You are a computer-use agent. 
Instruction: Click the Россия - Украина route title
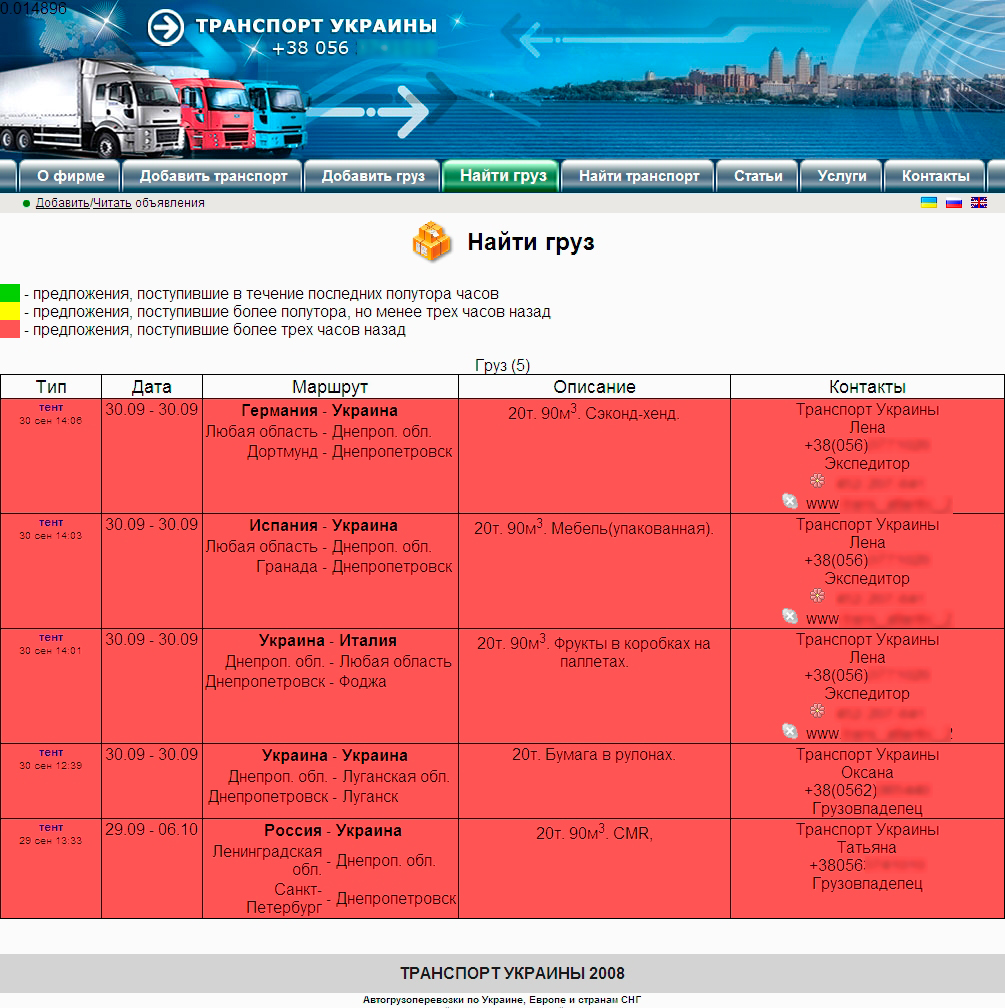click(x=333, y=831)
